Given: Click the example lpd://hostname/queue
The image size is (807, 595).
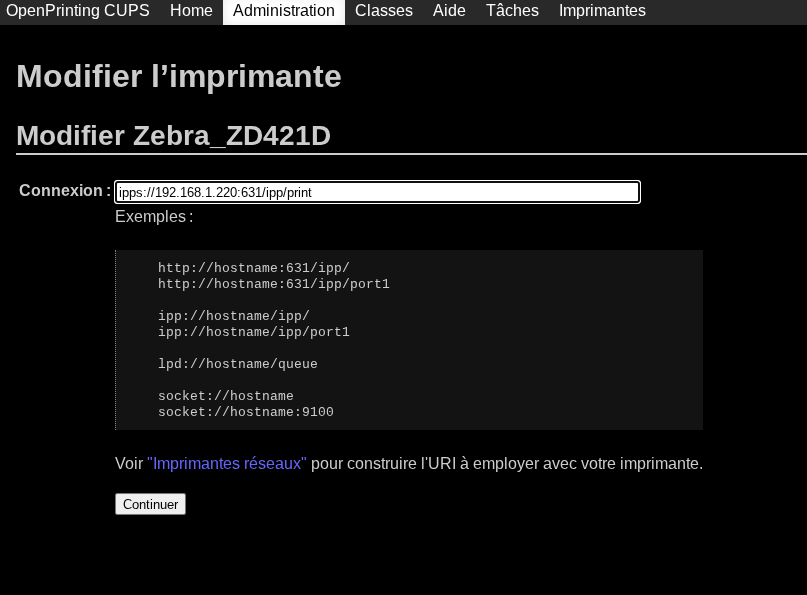Looking at the screenshot, I should pyautogui.click(x=238, y=364).
